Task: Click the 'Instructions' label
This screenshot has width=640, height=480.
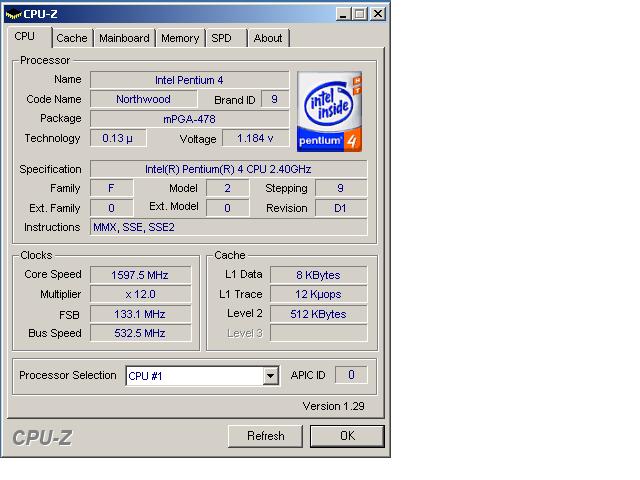Action: click(x=52, y=227)
